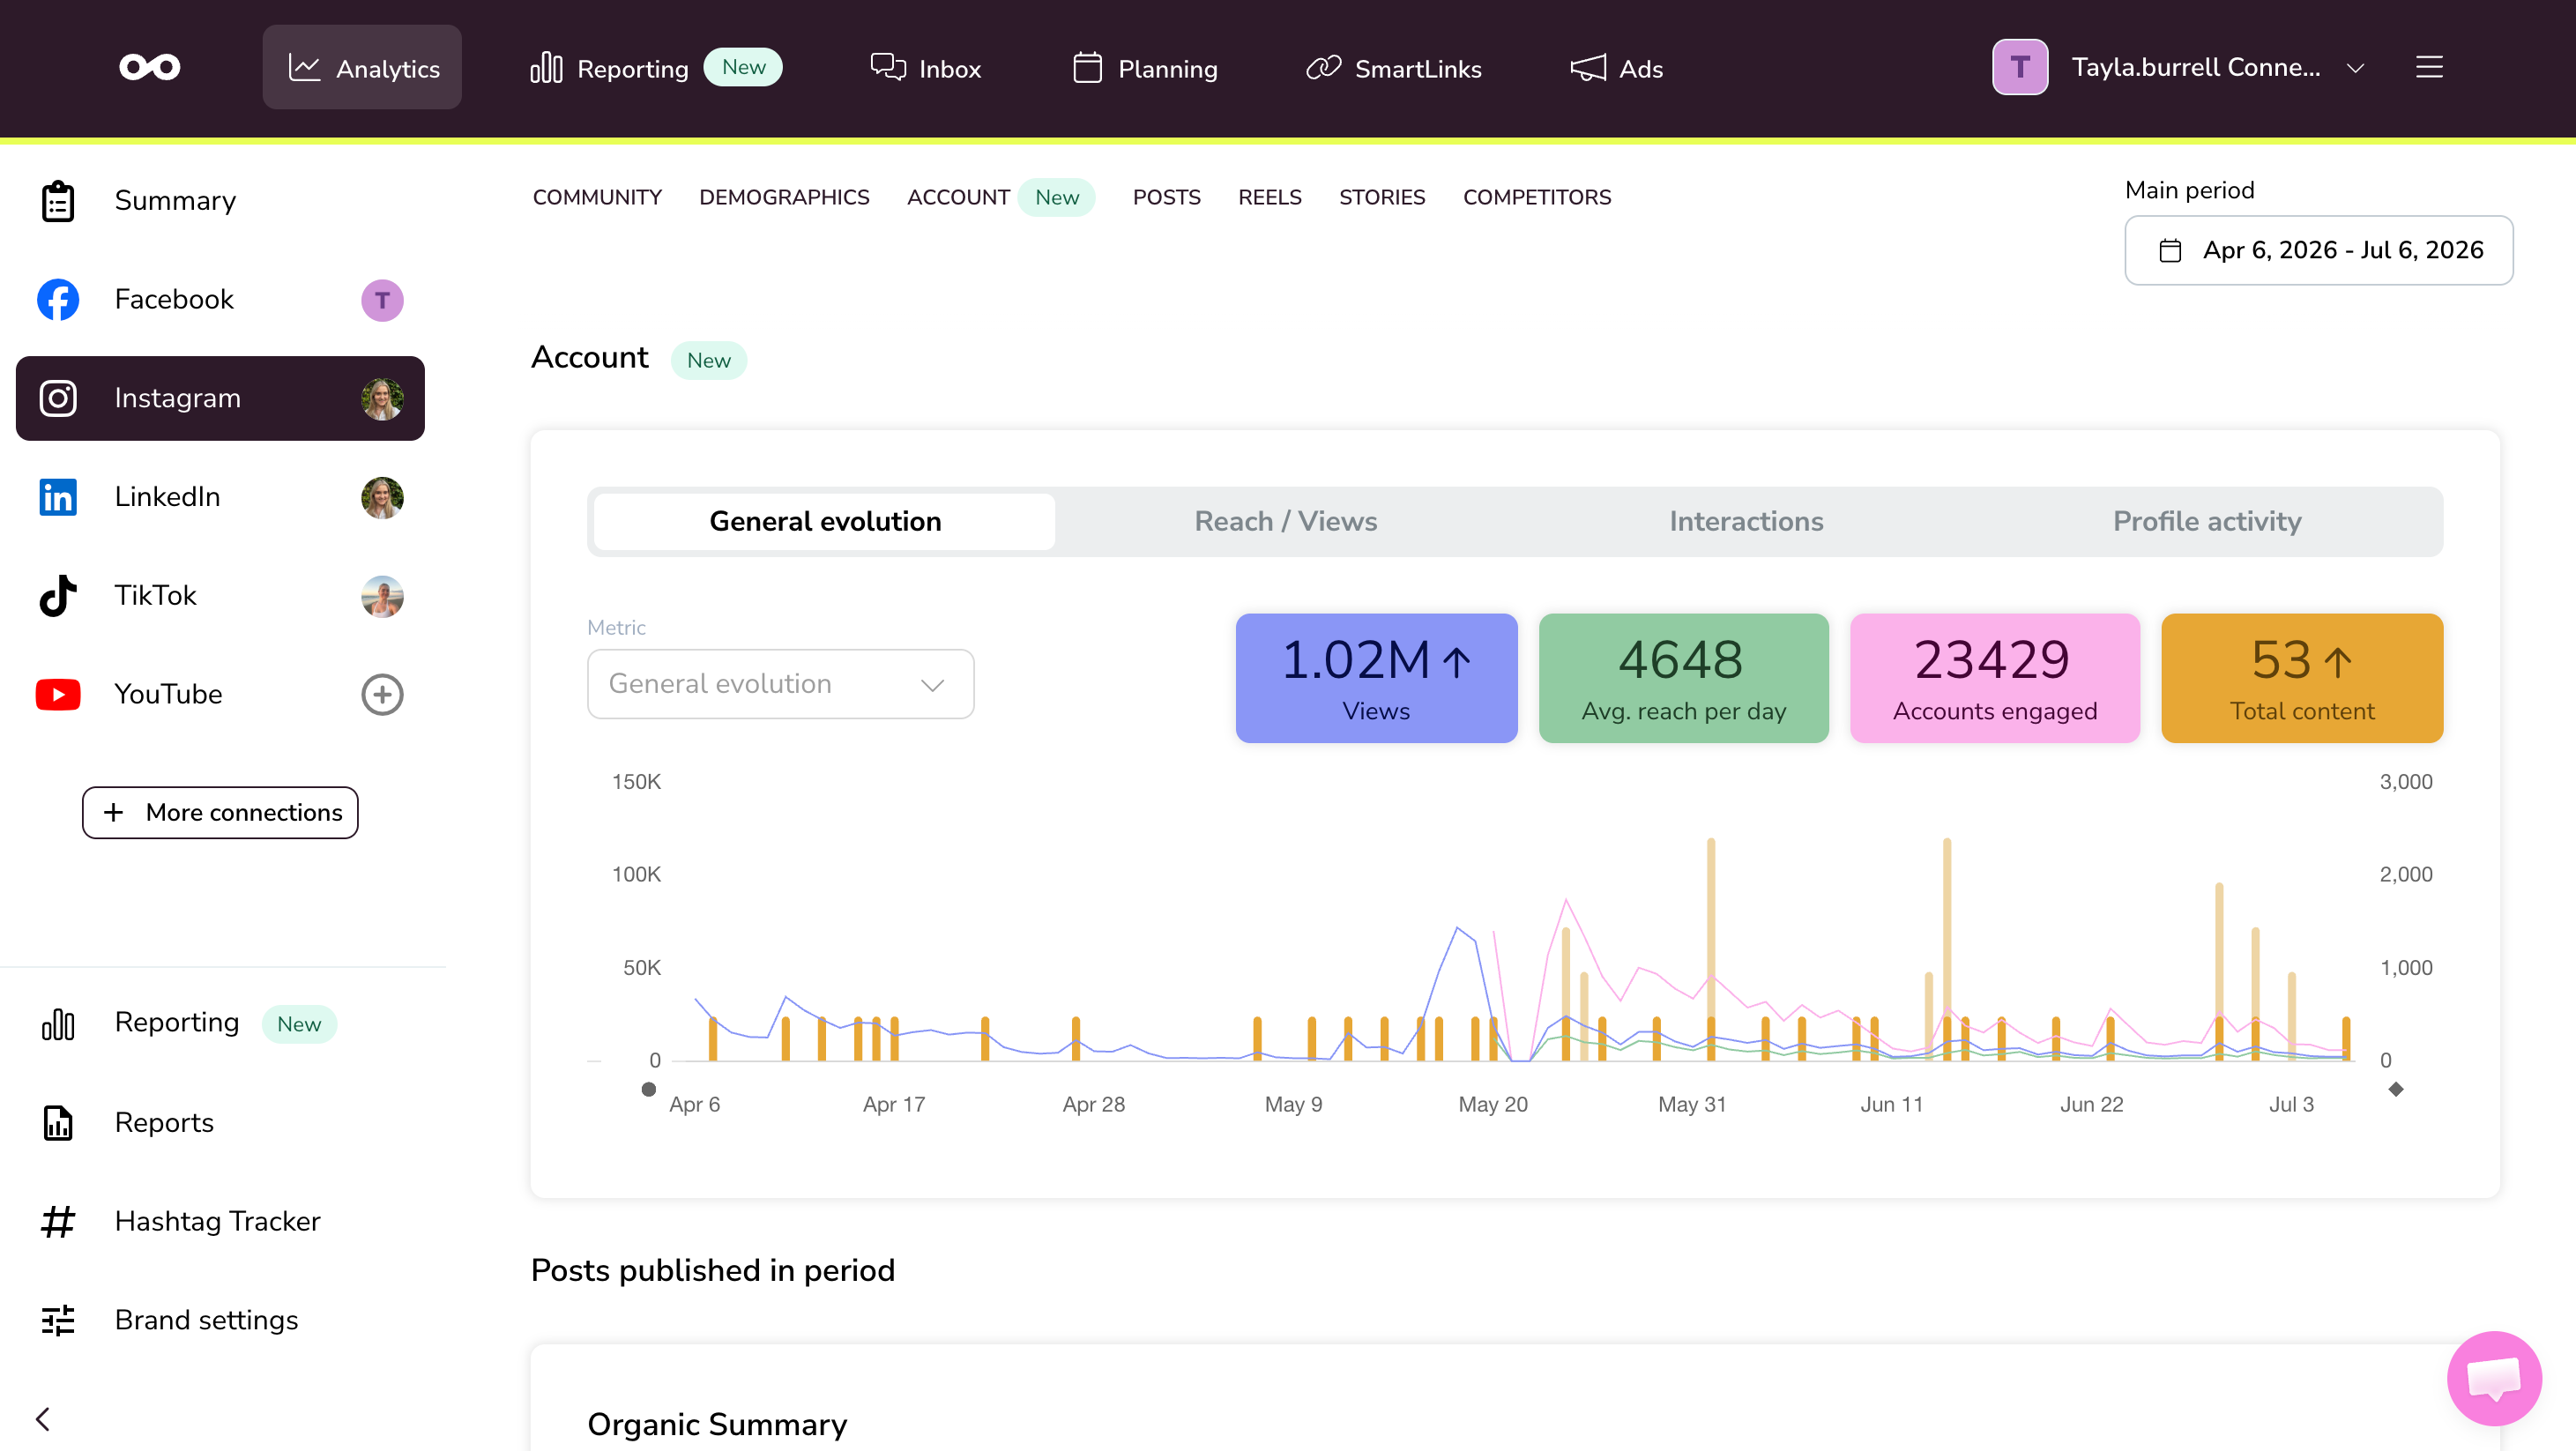
Task: Open the hamburger menu icon
Action: 2429,67
